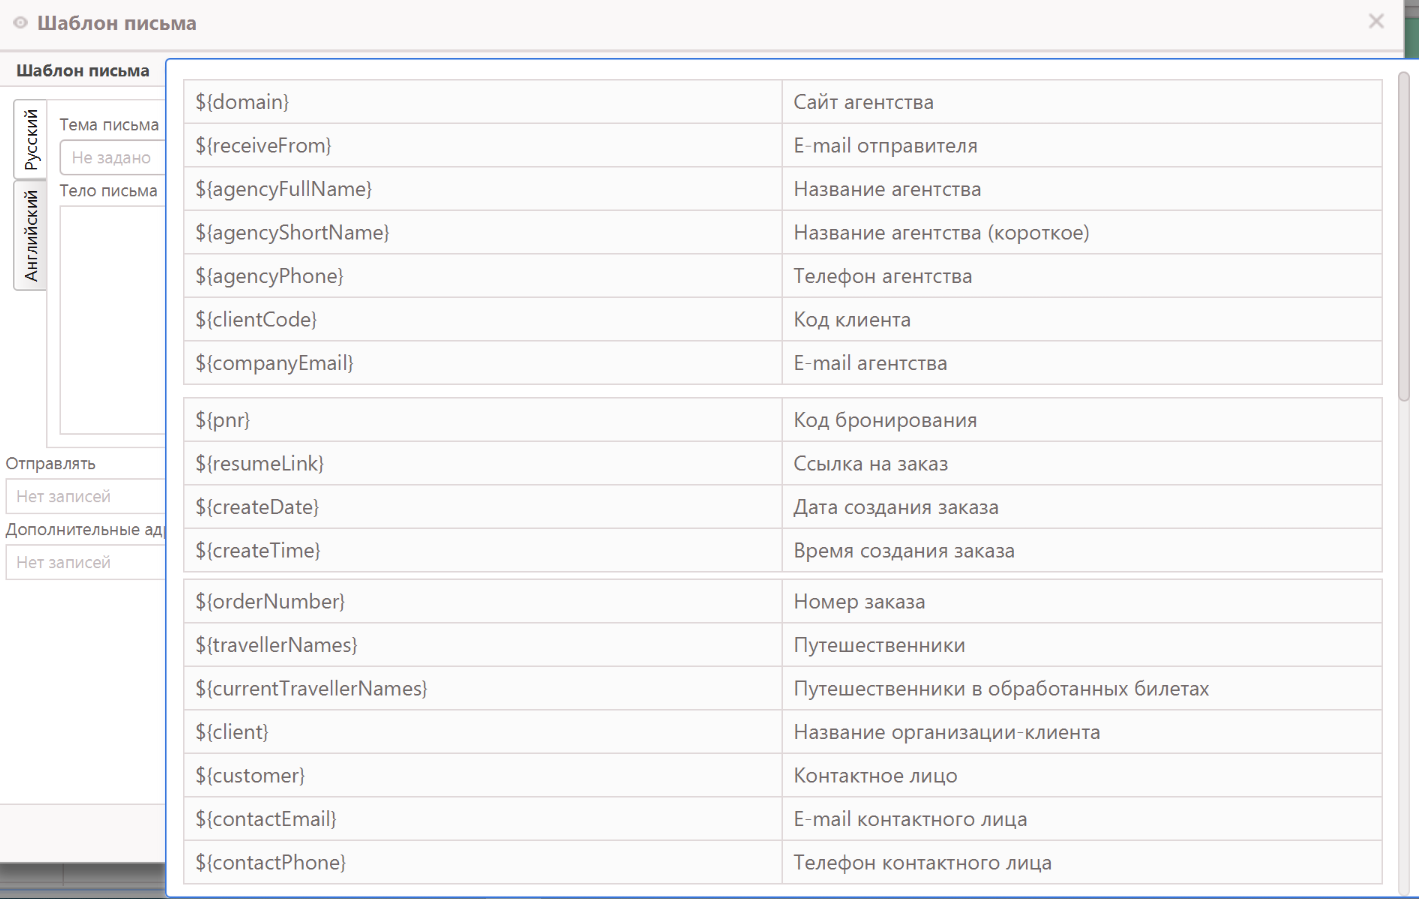Image resolution: width=1419 pixels, height=899 pixels.
Task: Pick the ${agencyFullName} variable
Action: click(x=283, y=189)
